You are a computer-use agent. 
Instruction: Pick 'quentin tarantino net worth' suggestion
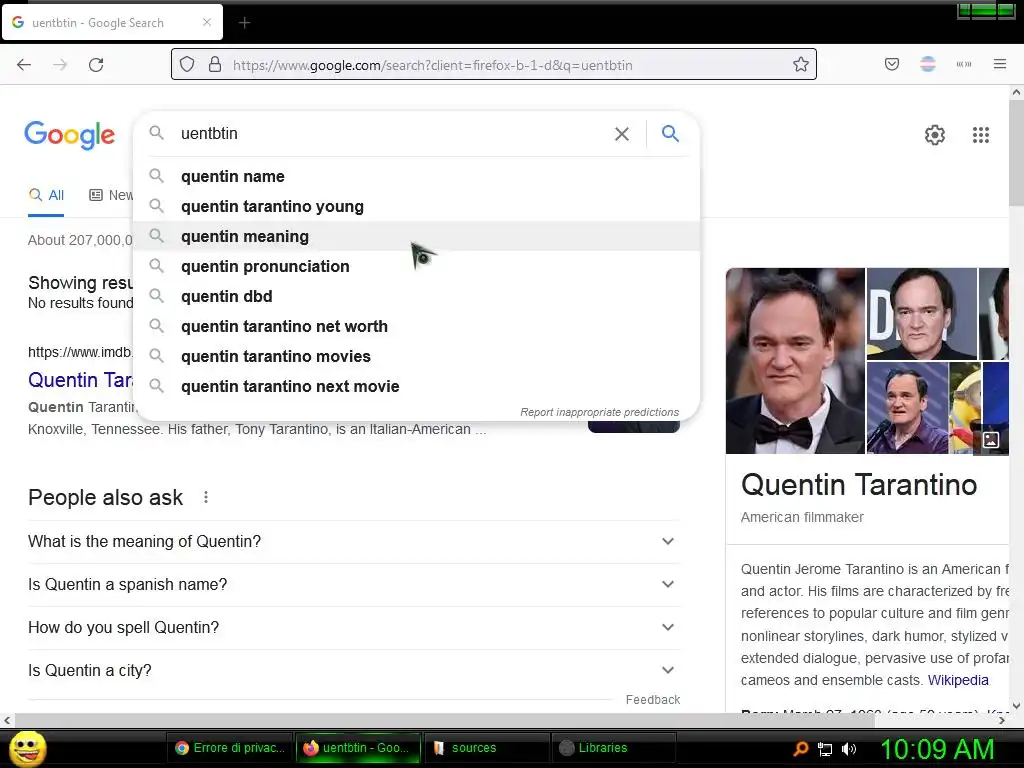pos(416,327)
